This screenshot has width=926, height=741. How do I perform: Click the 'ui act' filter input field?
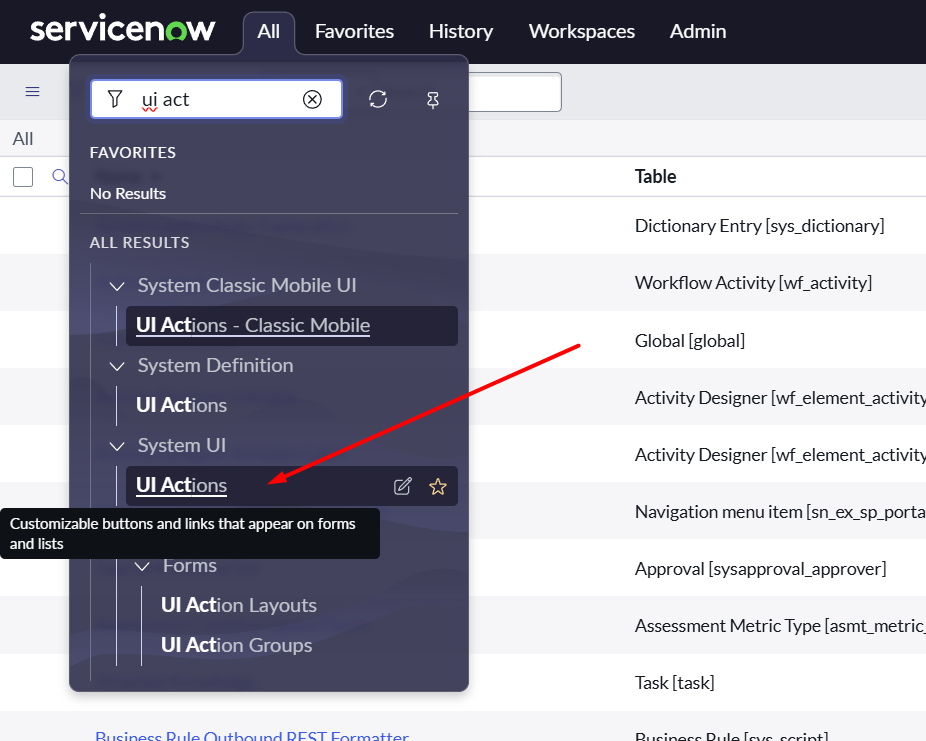coord(216,99)
